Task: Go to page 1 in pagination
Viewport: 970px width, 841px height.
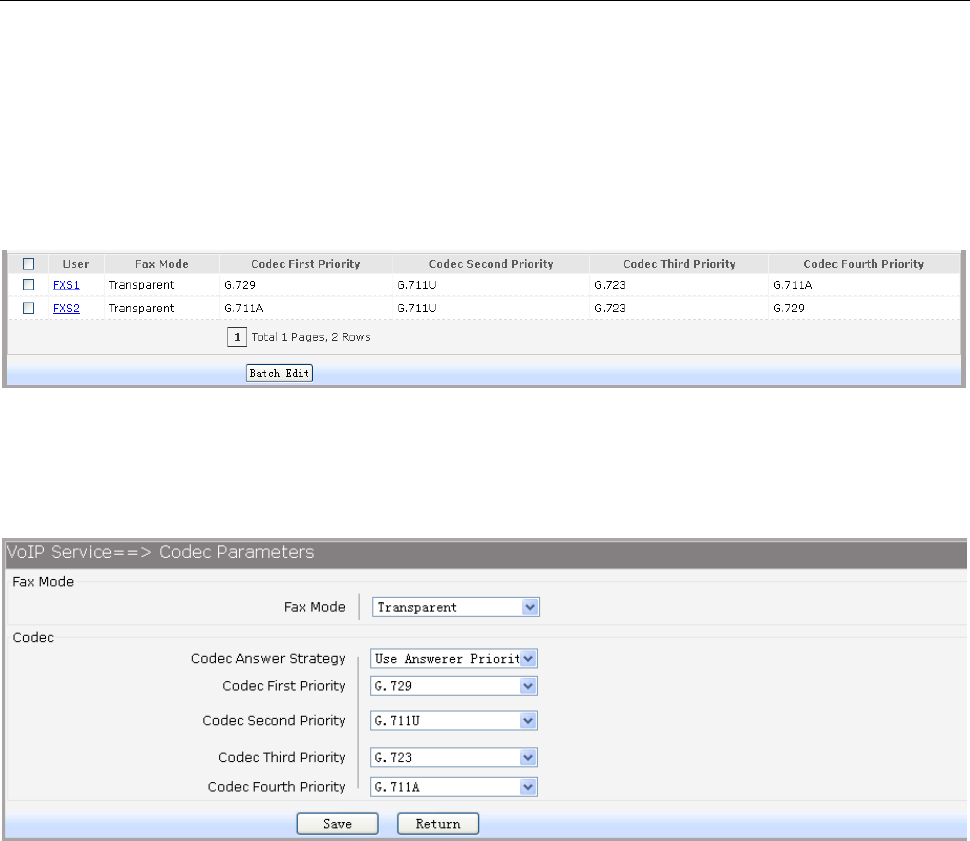Action: [237, 337]
